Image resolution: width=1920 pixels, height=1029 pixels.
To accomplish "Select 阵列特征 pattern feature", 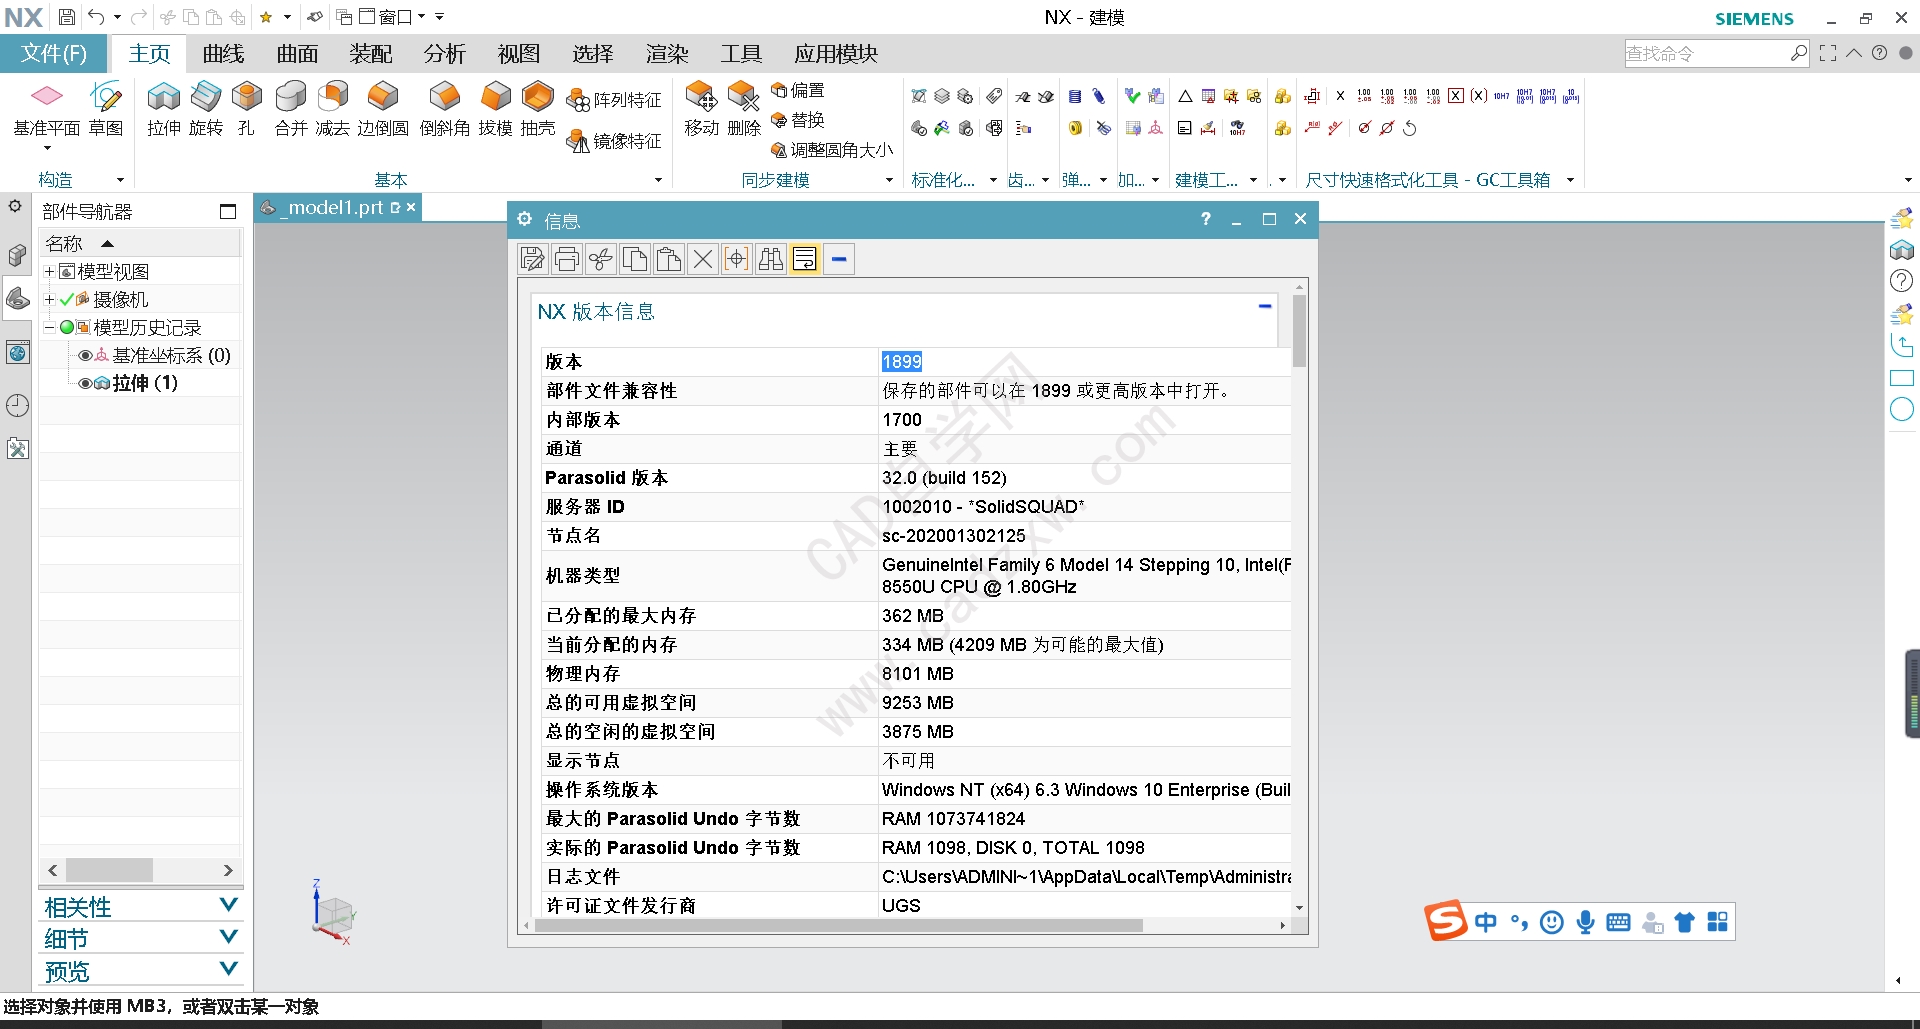I will 614,100.
